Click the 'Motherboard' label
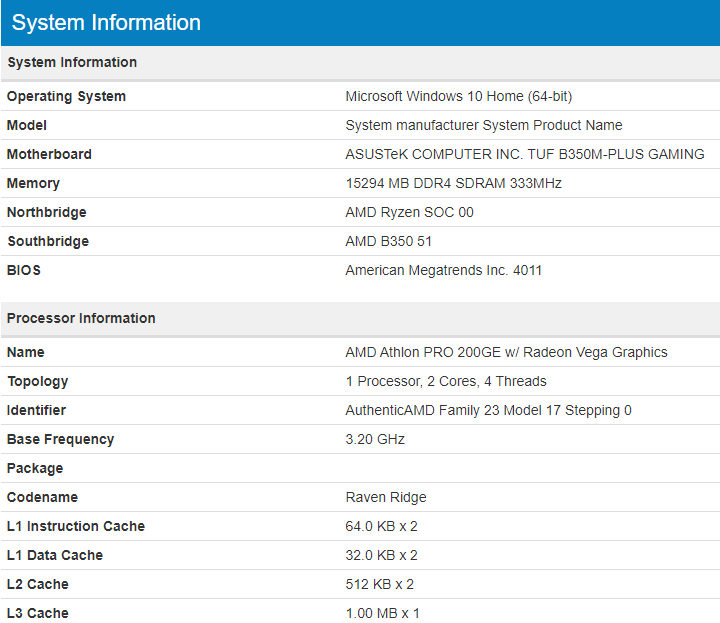Image resolution: width=720 pixels, height=623 pixels. 49,154
